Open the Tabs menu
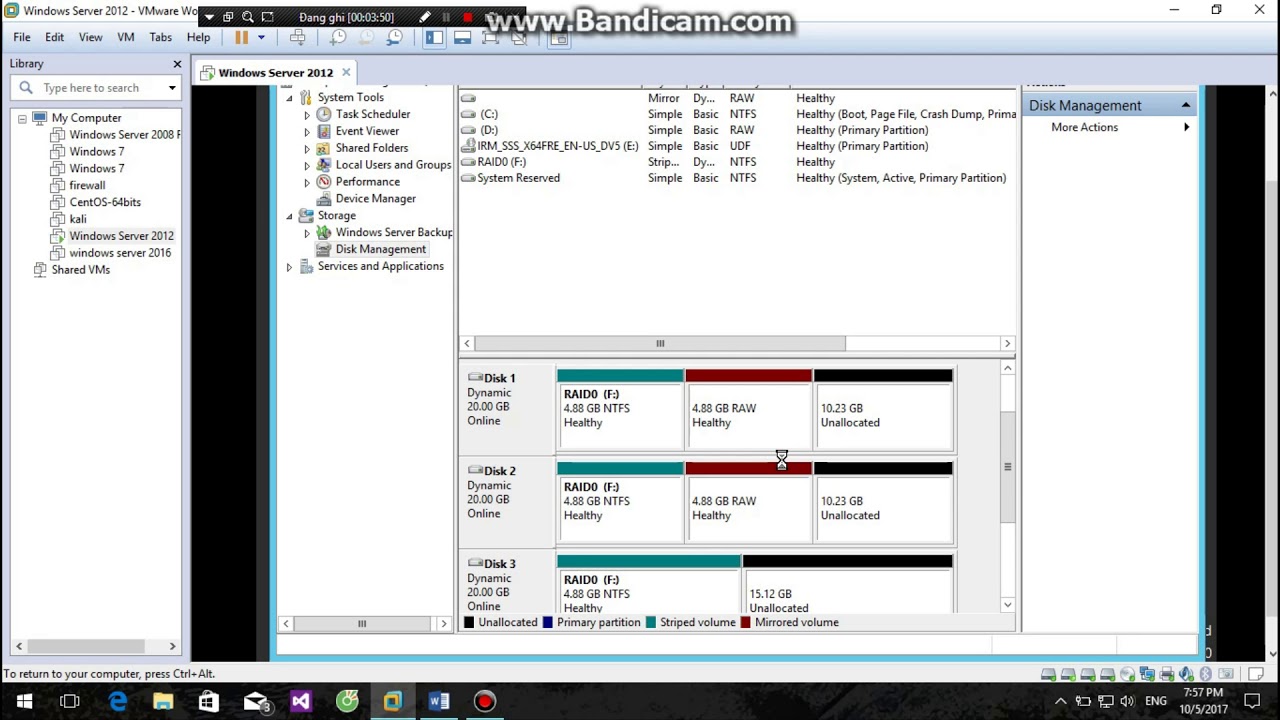1280x720 pixels. pyautogui.click(x=160, y=37)
